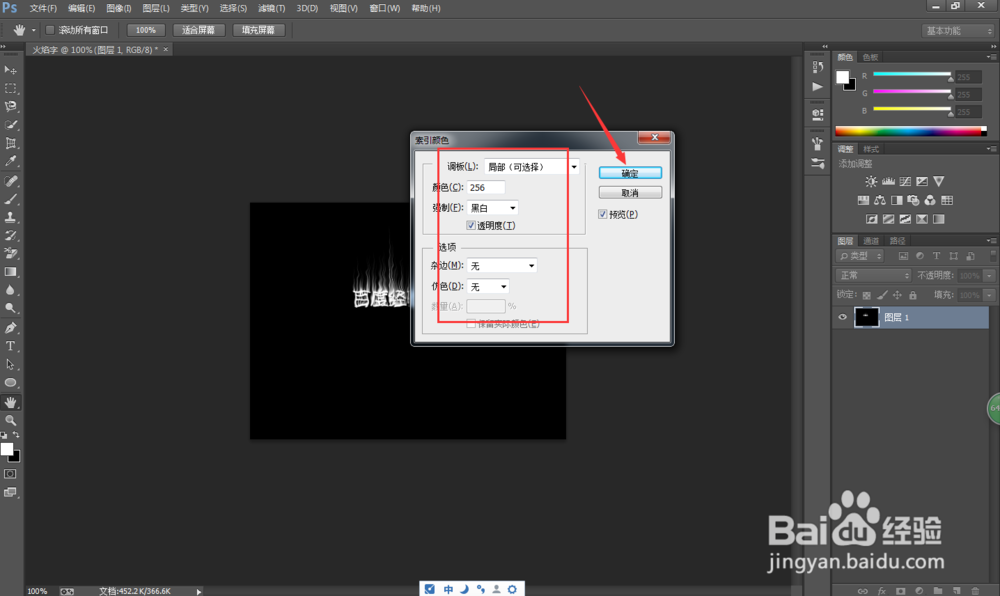
Task: Click the Fill Screen button
Action: pyautogui.click(x=258, y=30)
